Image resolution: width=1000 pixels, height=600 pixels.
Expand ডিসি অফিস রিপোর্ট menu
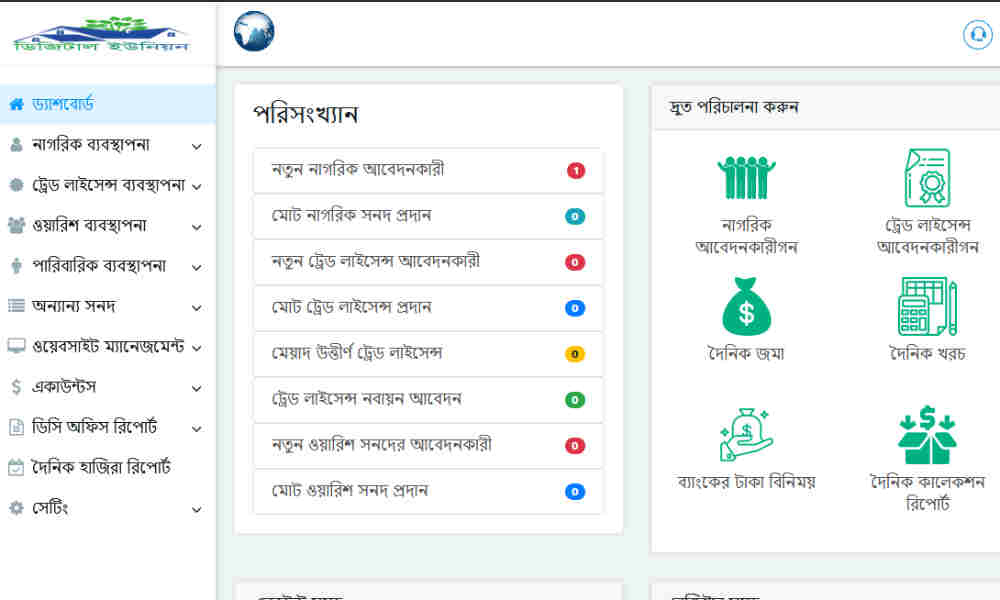pyautogui.click(x=105, y=428)
